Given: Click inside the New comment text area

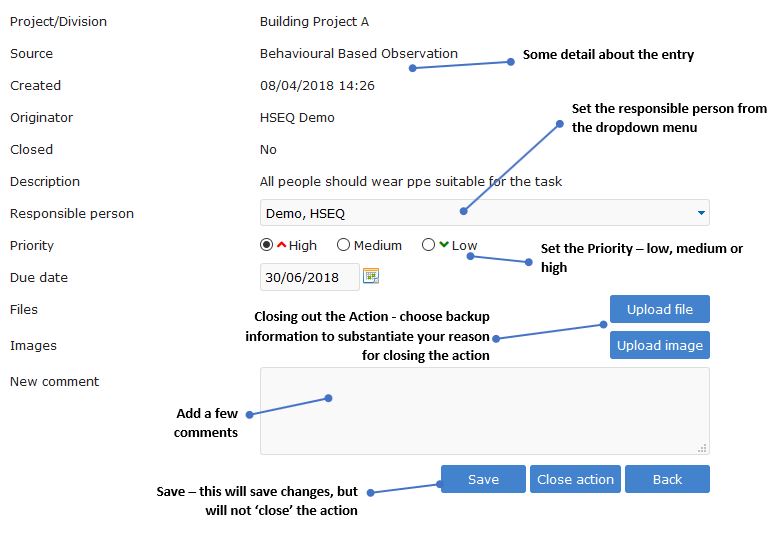Looking at the screenshot, I should (x=484, y=411).
